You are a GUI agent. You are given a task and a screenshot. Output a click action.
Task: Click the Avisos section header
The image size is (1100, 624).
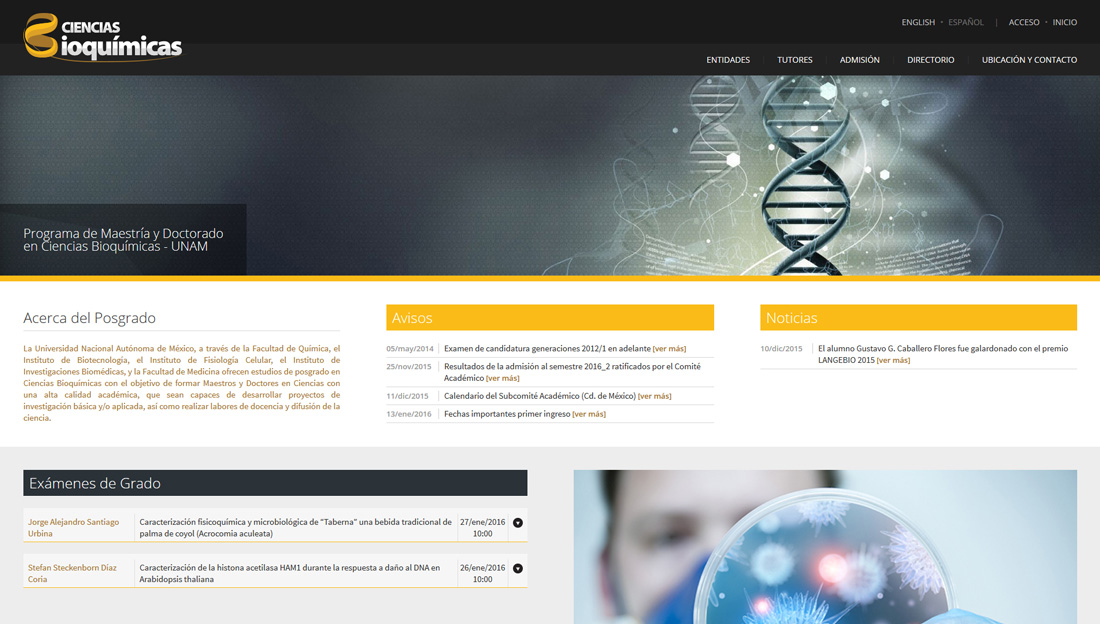(x=550, y=318)
